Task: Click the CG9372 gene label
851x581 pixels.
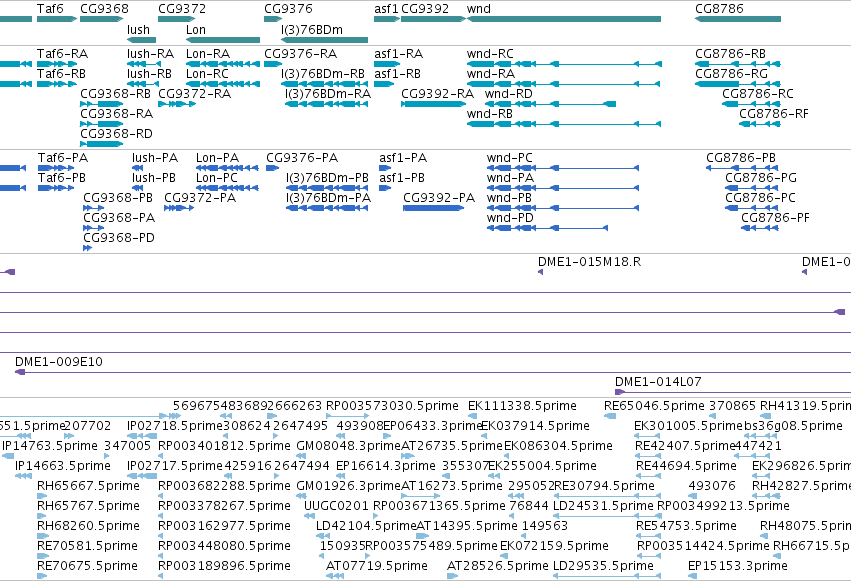Action: (x=182, y=9)
